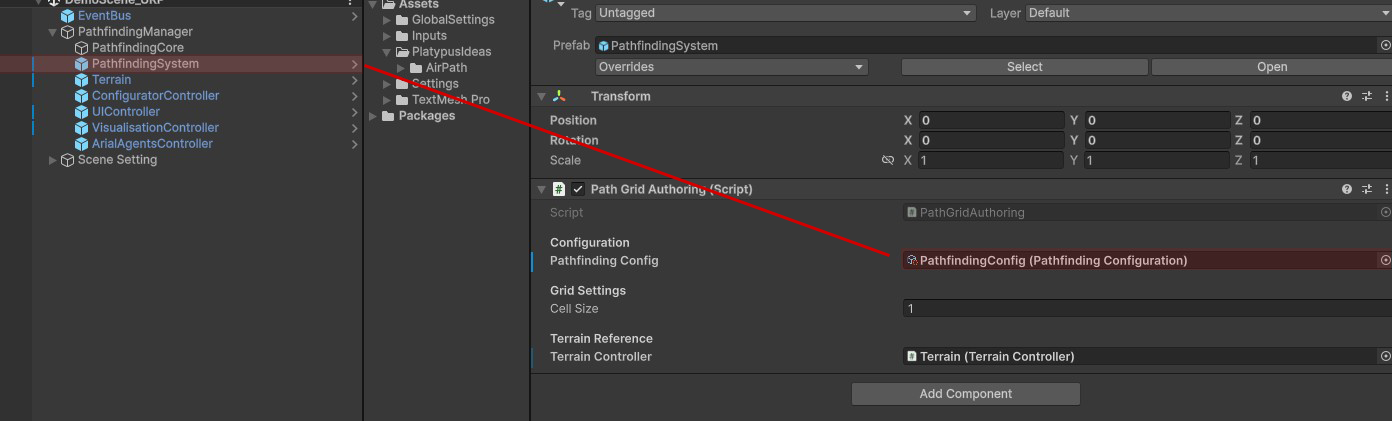This screenshot has height=421, width=1392.
Task: Collapse the Transform component foldout
Action: [541, 97]
